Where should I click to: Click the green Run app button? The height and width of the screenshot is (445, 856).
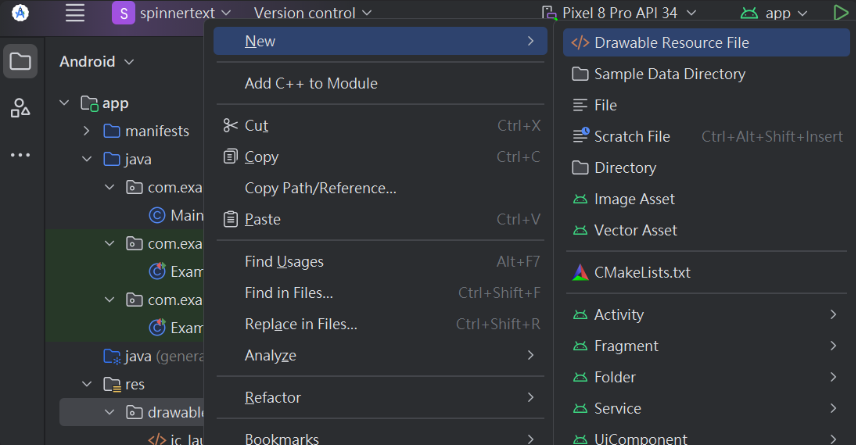coord(840,13)
